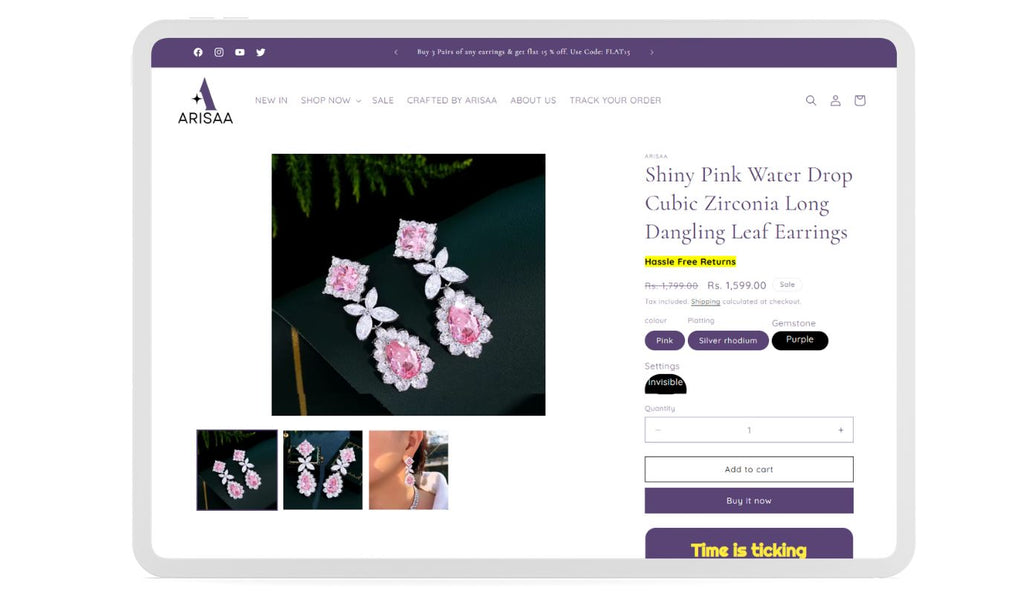Viewport: 1024px width, 603px height.
Task: Open the Instagram social icon
Action: (x=219, y=52)
